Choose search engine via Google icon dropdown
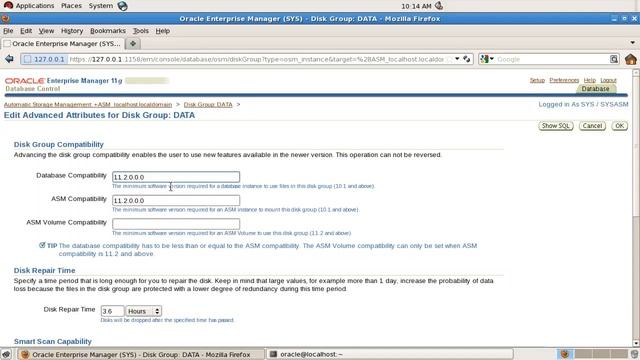Screen dimensions: 640x360 click(487, 59)
